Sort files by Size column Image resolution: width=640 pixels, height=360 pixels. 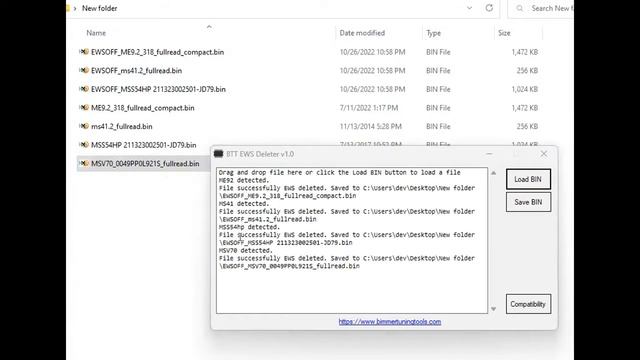pos(504,33)
